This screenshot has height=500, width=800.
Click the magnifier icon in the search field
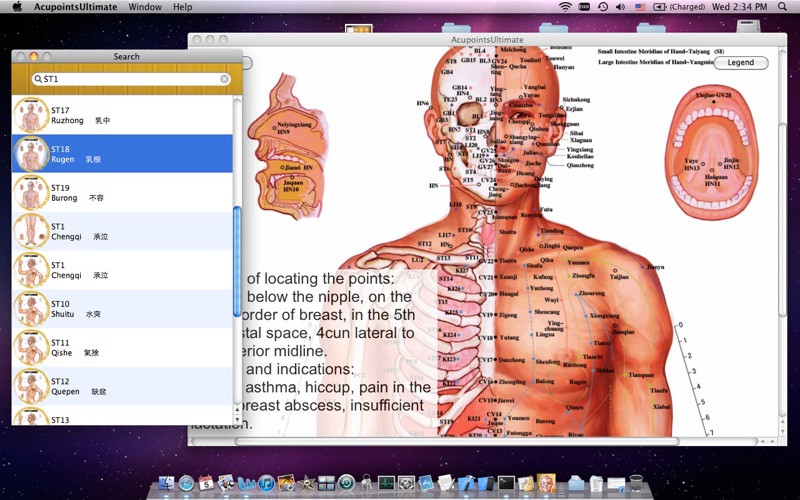coord(38,79)
